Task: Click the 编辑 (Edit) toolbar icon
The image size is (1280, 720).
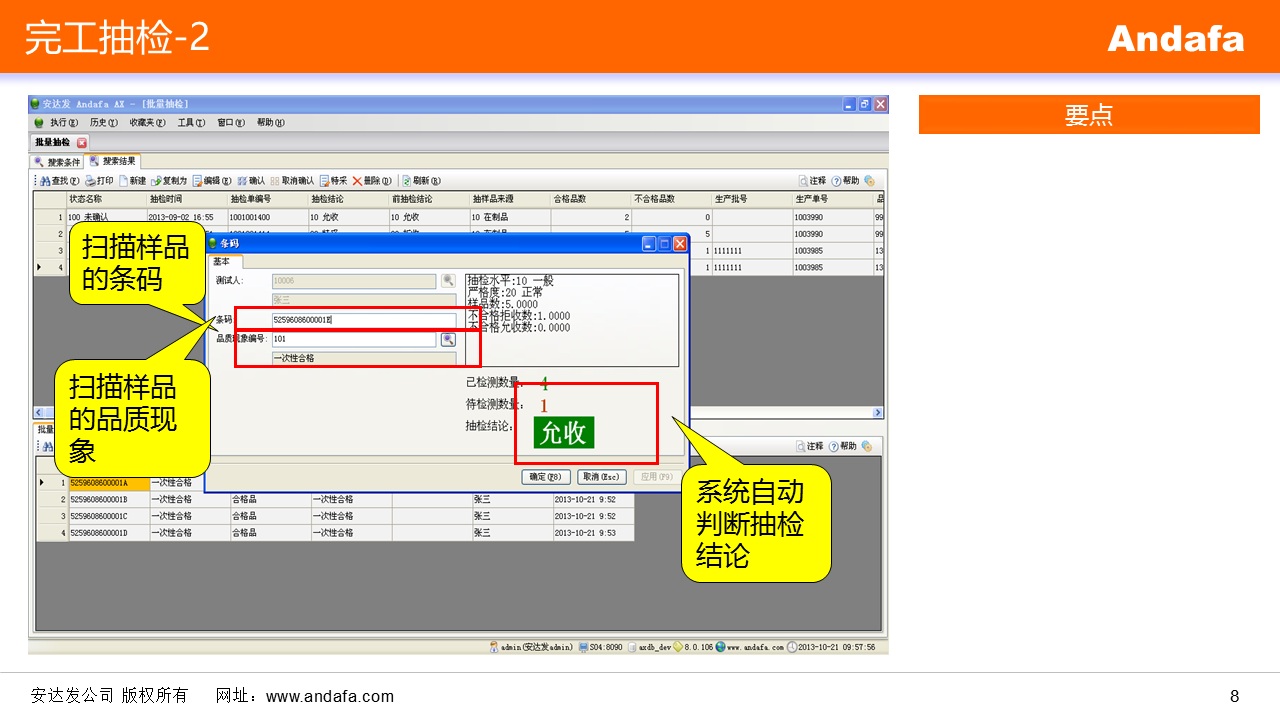Action: pyautogui.click(x=198, y=181)
